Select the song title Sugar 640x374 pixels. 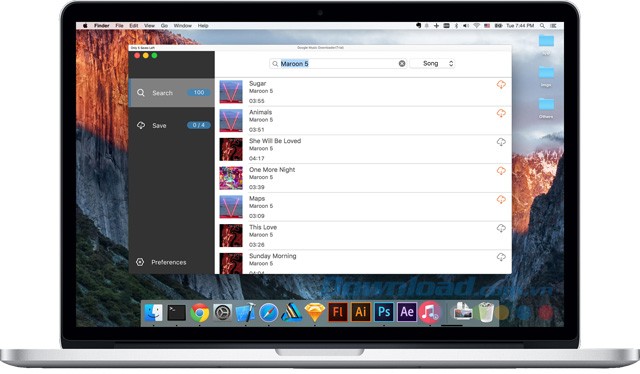pyautogui.click(x=258, y=83)
